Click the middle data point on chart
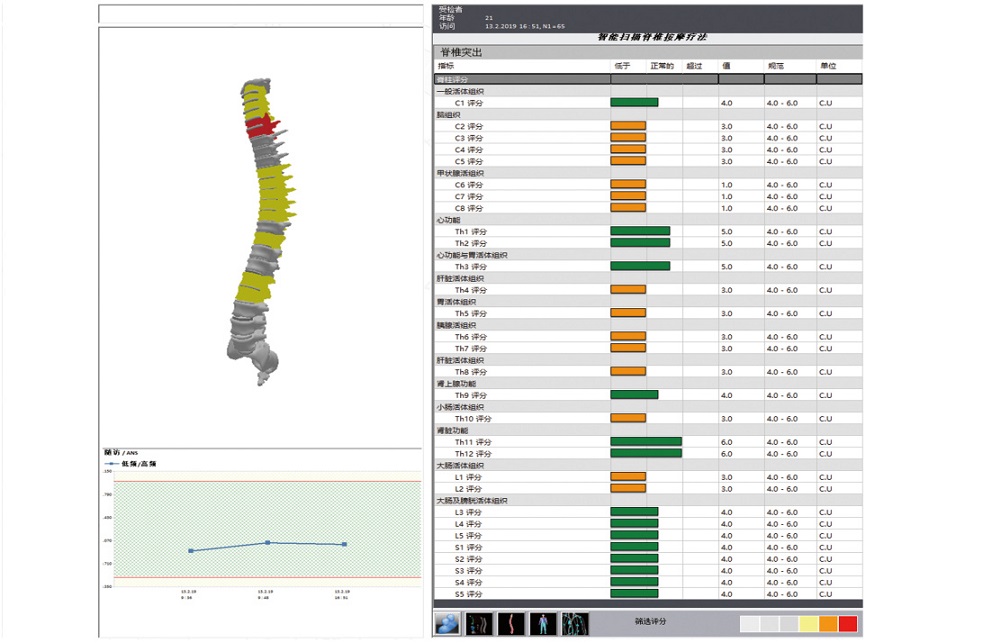992x643 pixels. 267,543
